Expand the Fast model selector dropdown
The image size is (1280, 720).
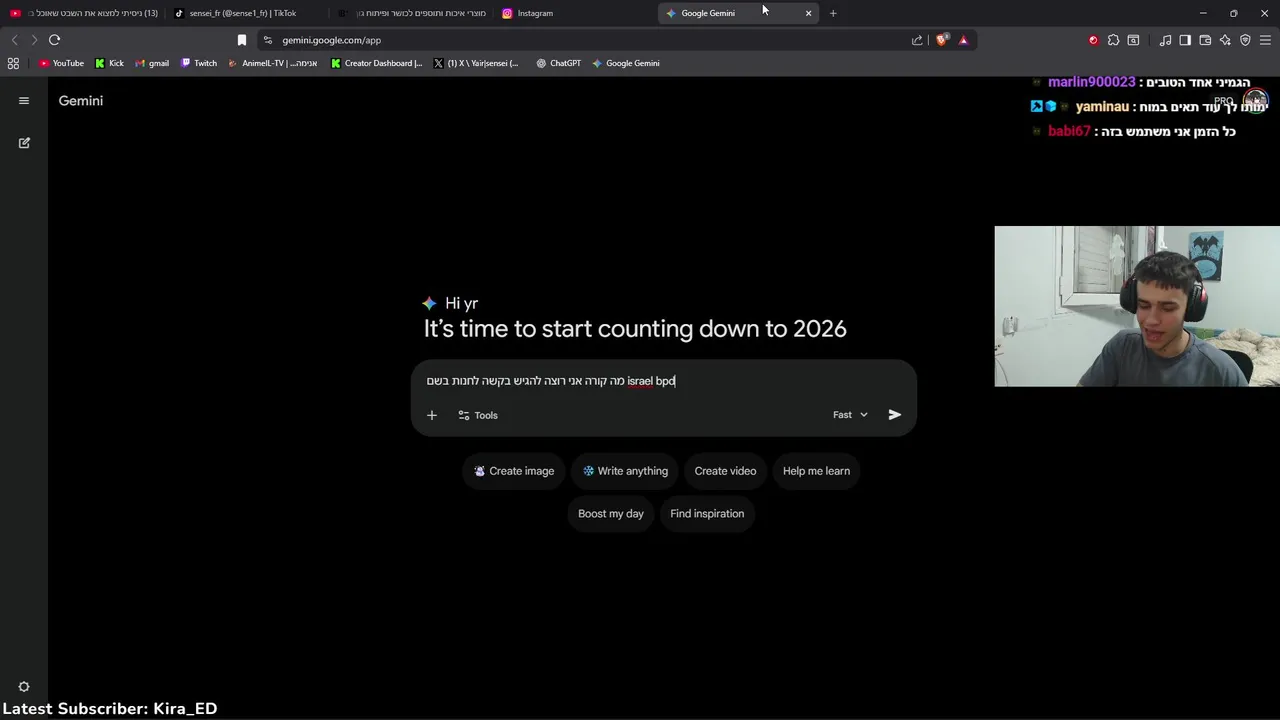[x=850, y=415]
